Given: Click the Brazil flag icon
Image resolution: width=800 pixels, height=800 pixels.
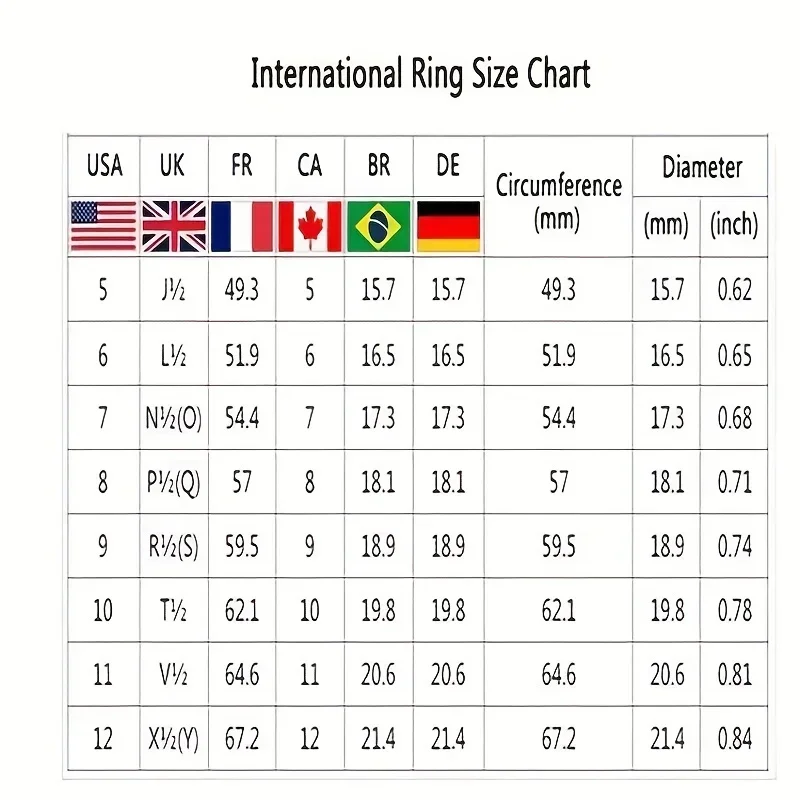Looking at the screenshot, I should [379, 225].
